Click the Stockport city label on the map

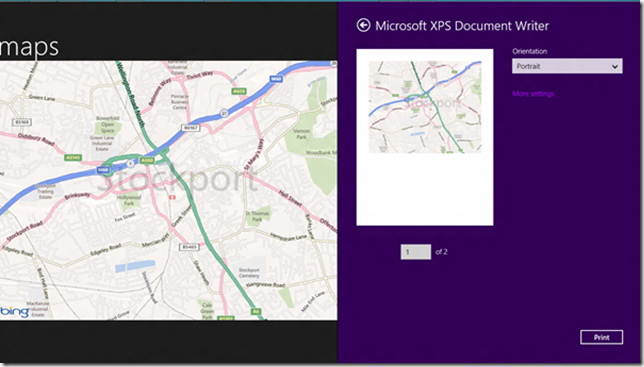(177, 179)
